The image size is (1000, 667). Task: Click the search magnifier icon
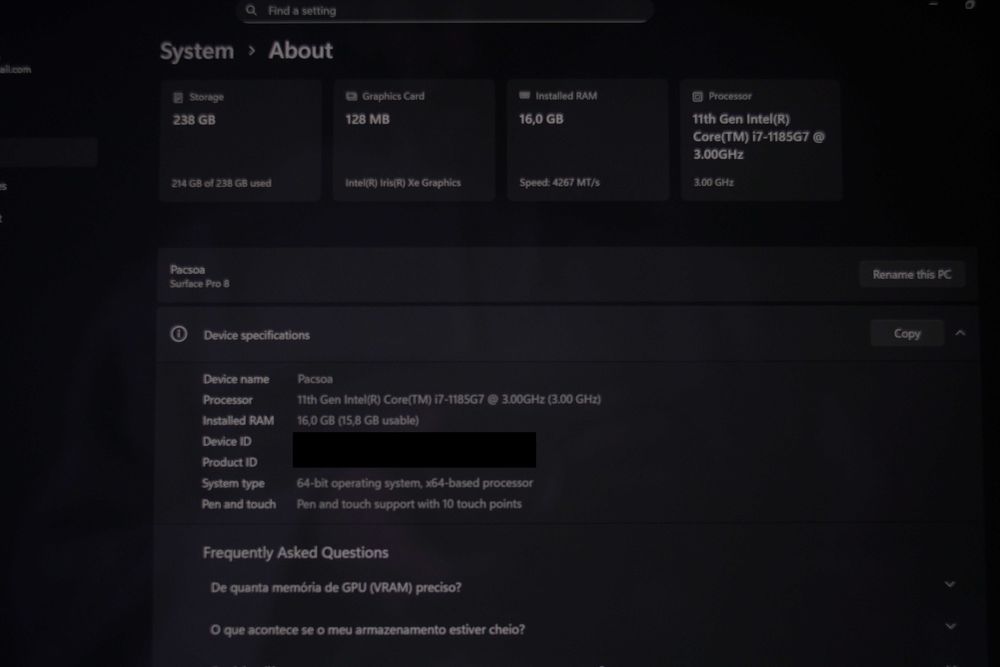tap(251, 10)
